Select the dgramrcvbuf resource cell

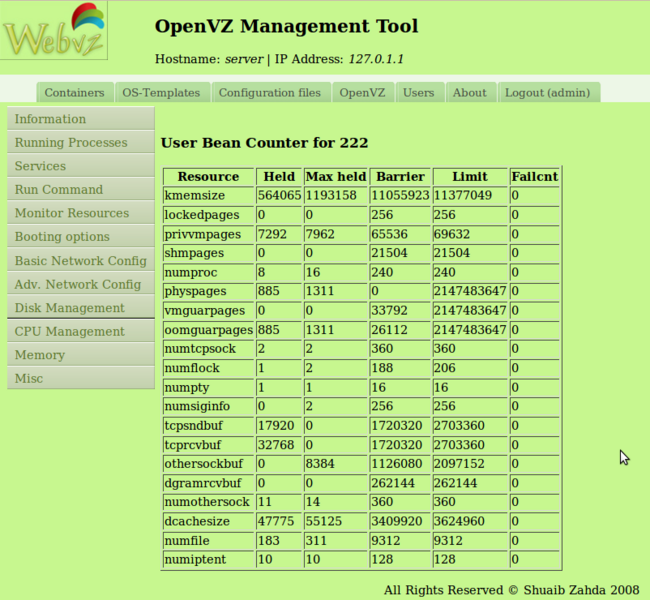209,483
